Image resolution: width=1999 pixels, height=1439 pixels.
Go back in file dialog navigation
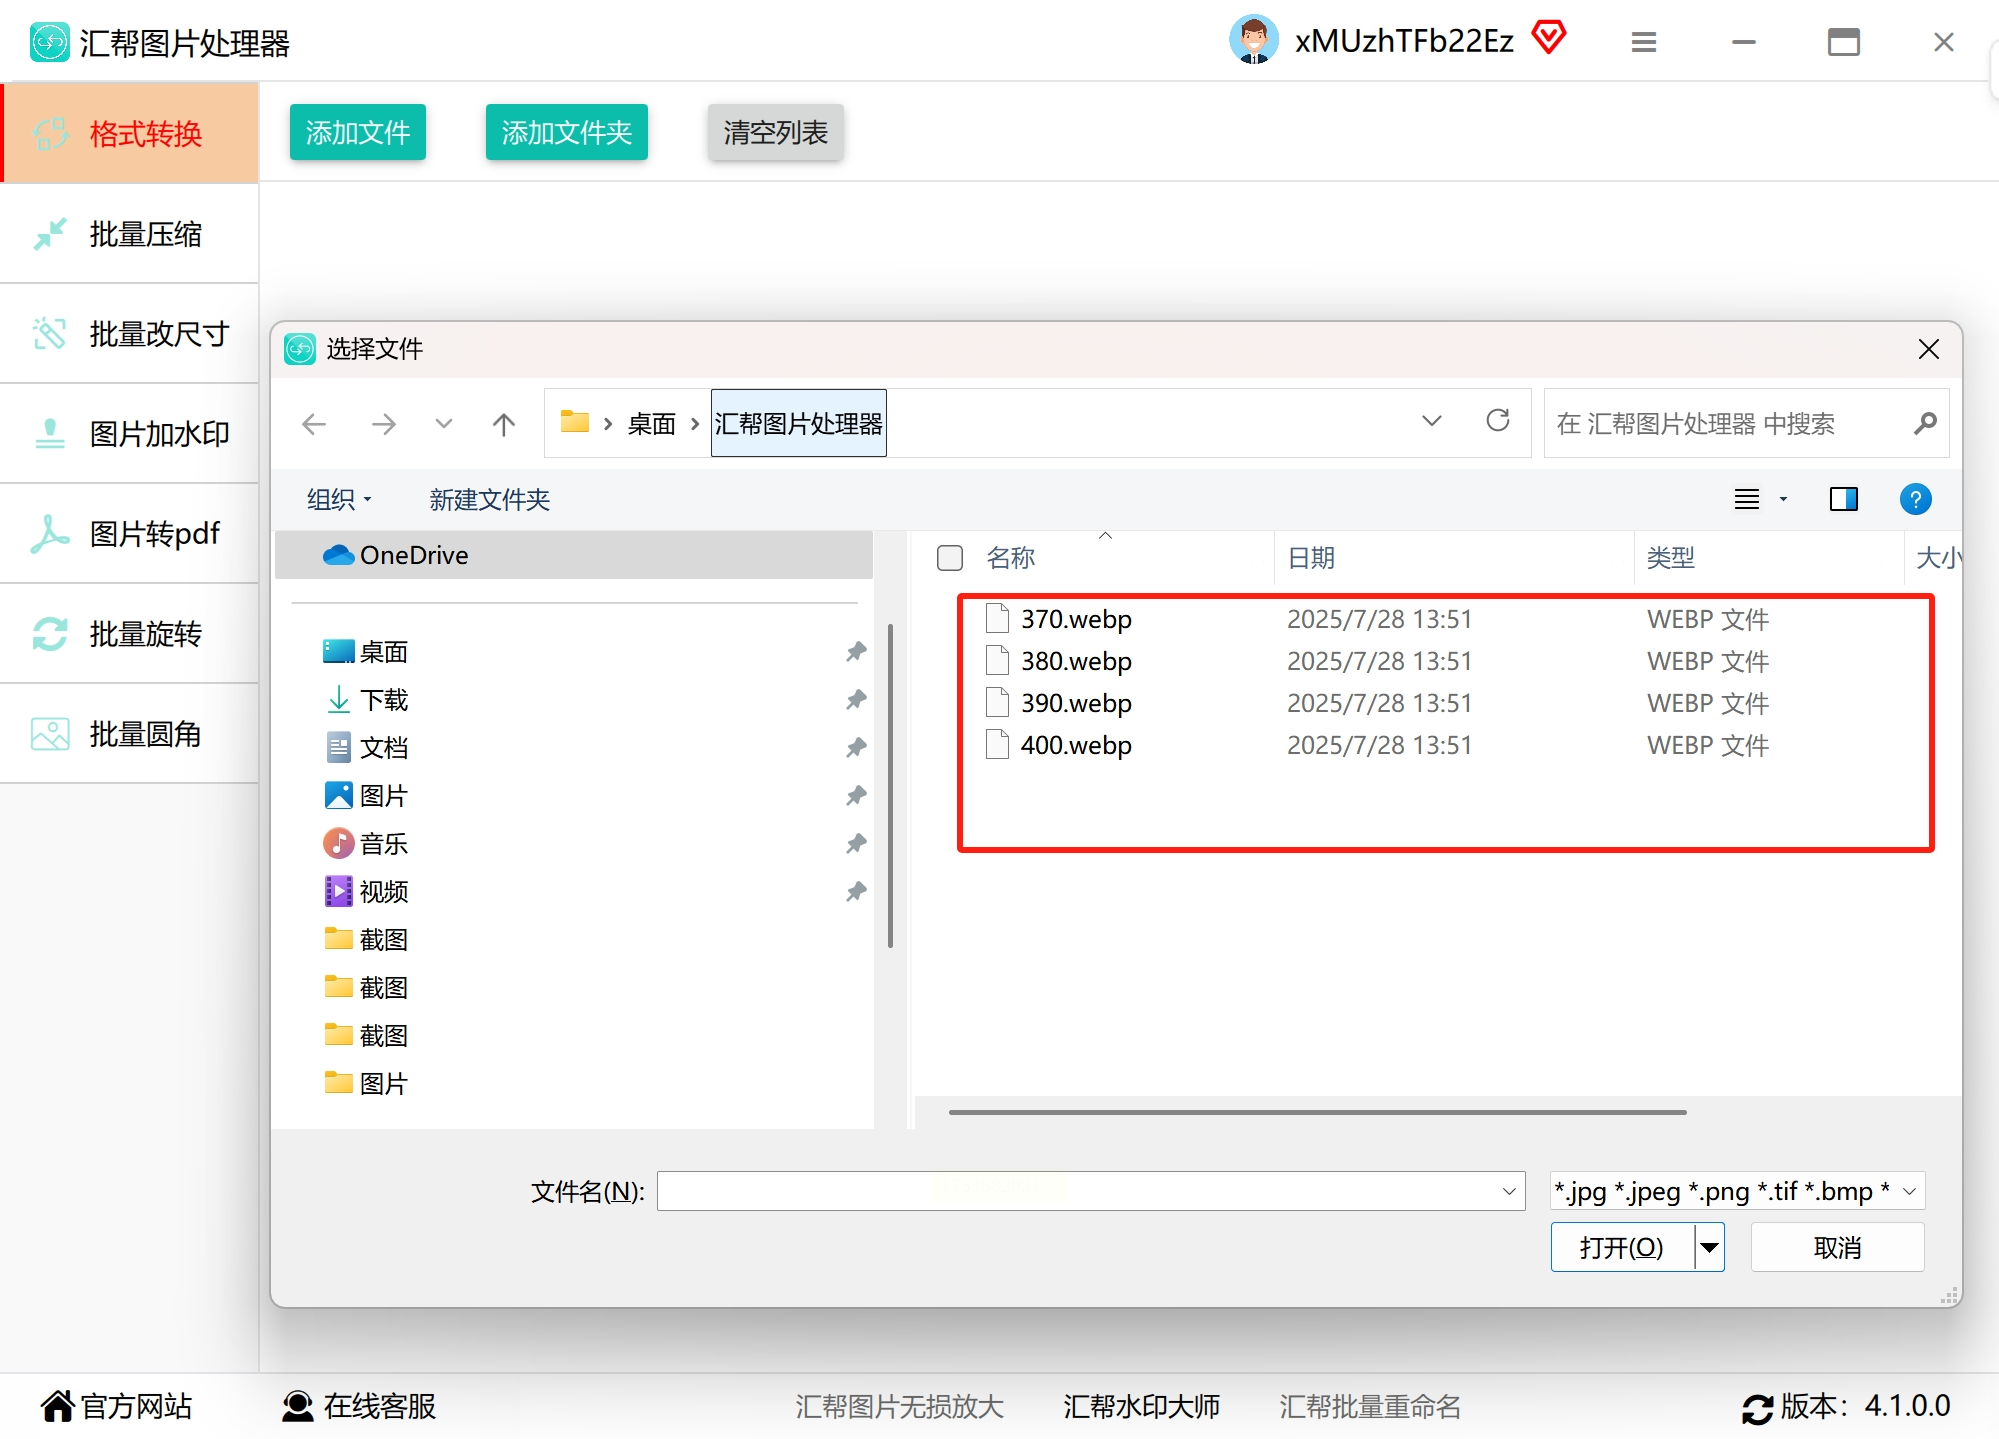tap(314, 424)
